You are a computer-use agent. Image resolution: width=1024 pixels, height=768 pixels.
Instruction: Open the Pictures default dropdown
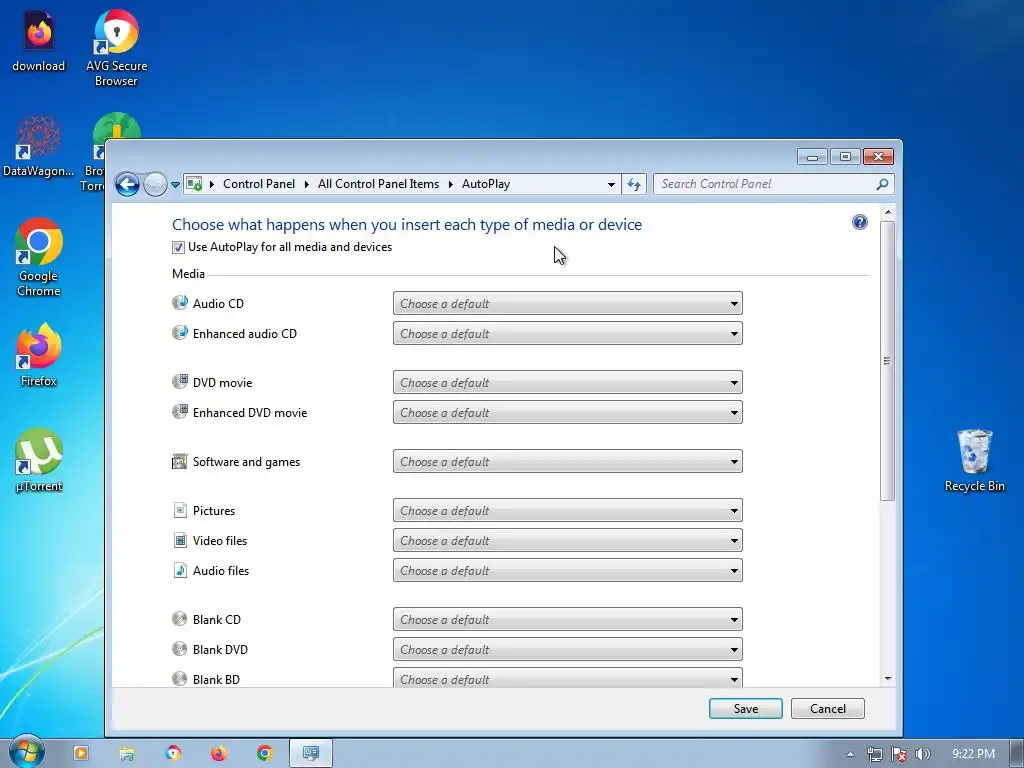point(568,510)
